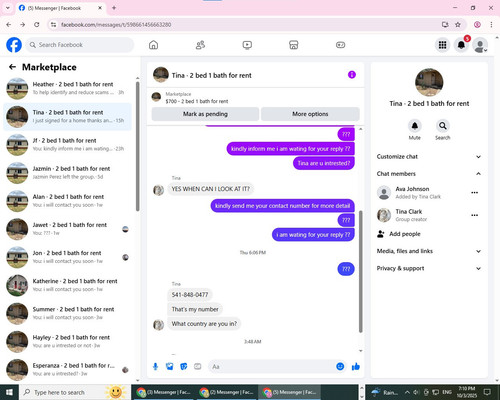Click the message input field Aa
Viewport: 500px width, 400px height.
tap(272, 366)
